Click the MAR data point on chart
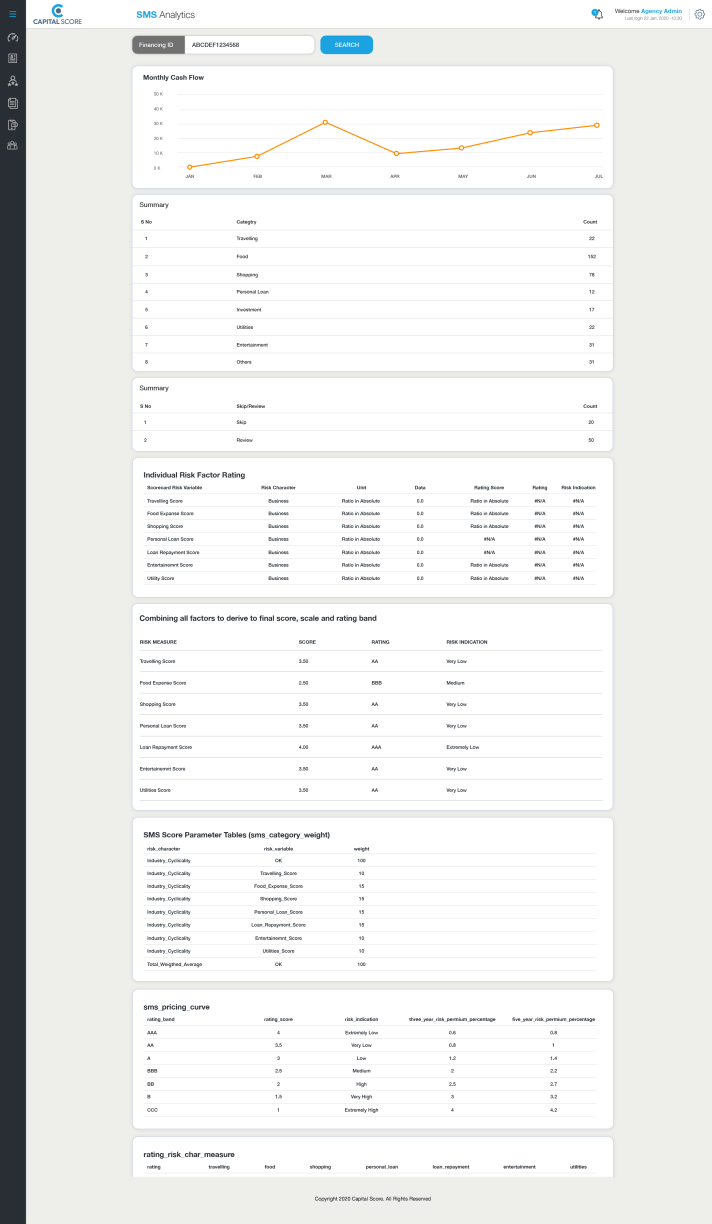Viewport: 712px width, 1224px height. coord(326,122)
